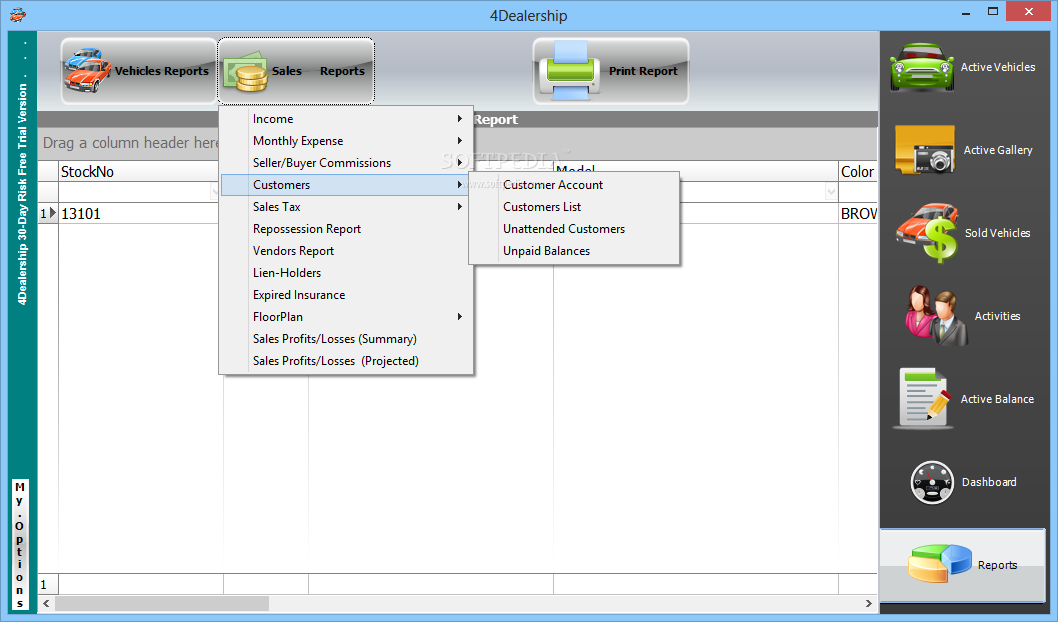Choose Unpaid Balances report
Viewport: 1058px width, 622px height.
(x=574, y=251)
